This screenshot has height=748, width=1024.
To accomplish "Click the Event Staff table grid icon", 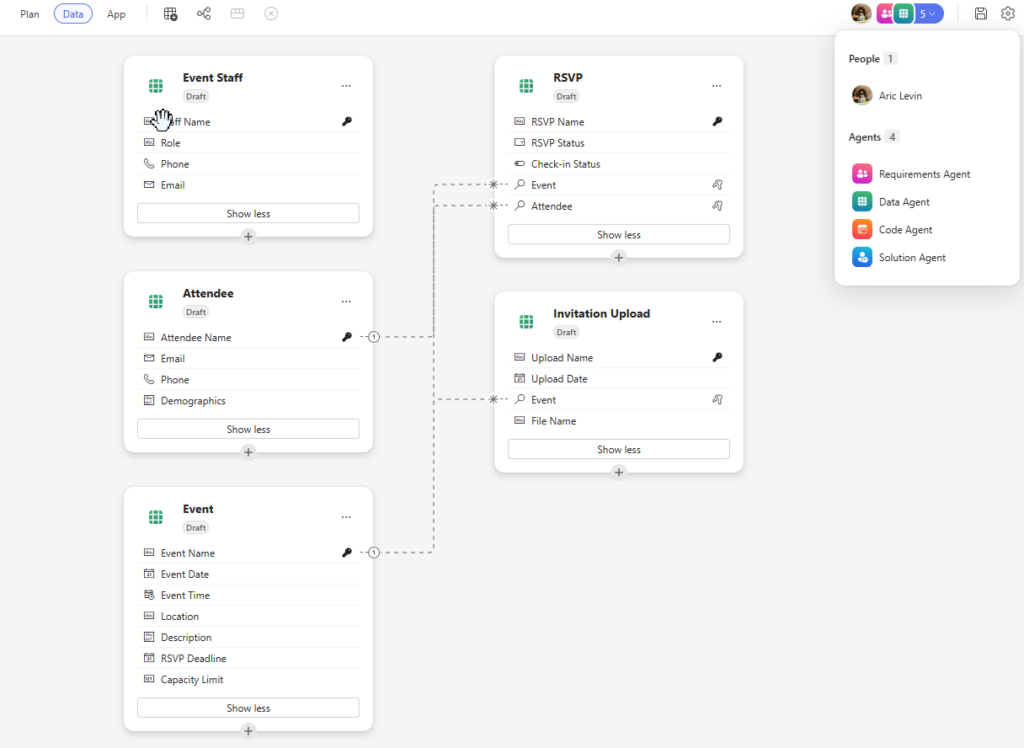I will point(156,86).
